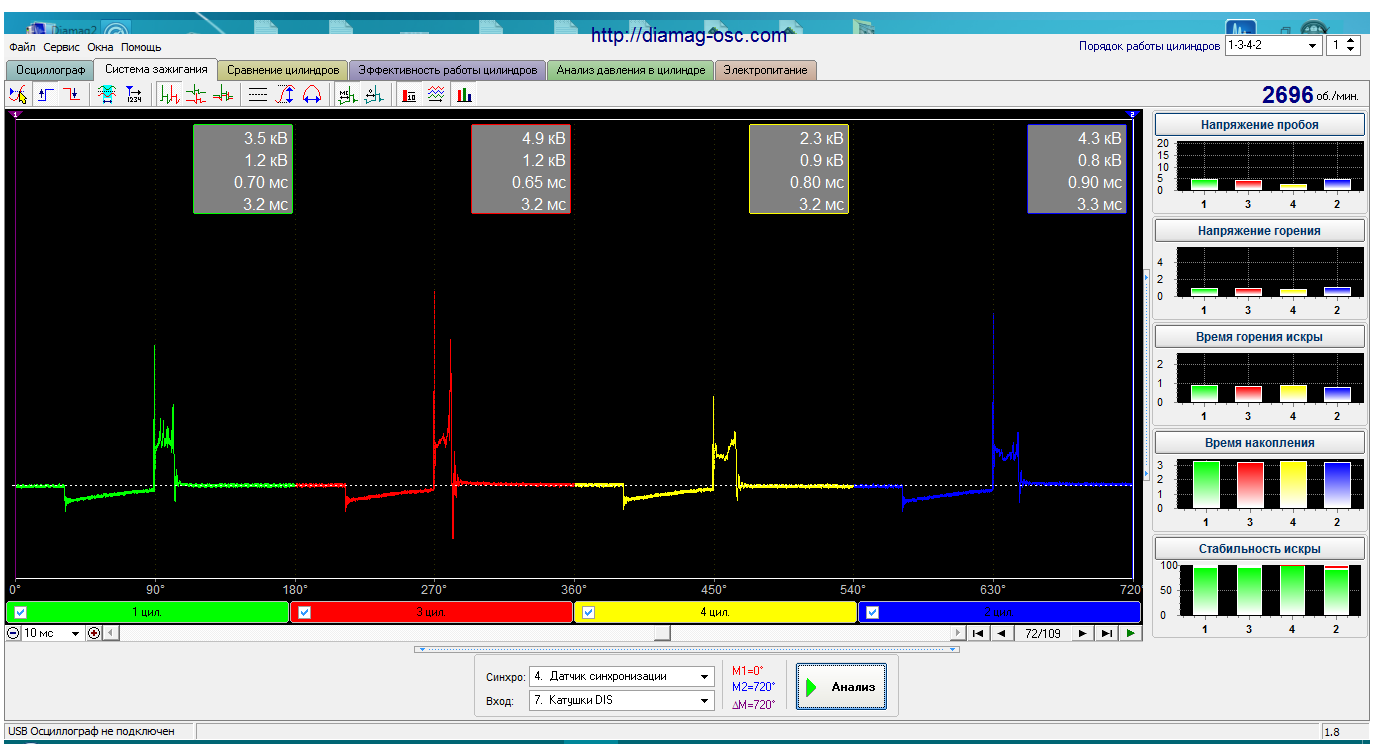Click the Напряжение пробоя panel header

(1259, 125)
